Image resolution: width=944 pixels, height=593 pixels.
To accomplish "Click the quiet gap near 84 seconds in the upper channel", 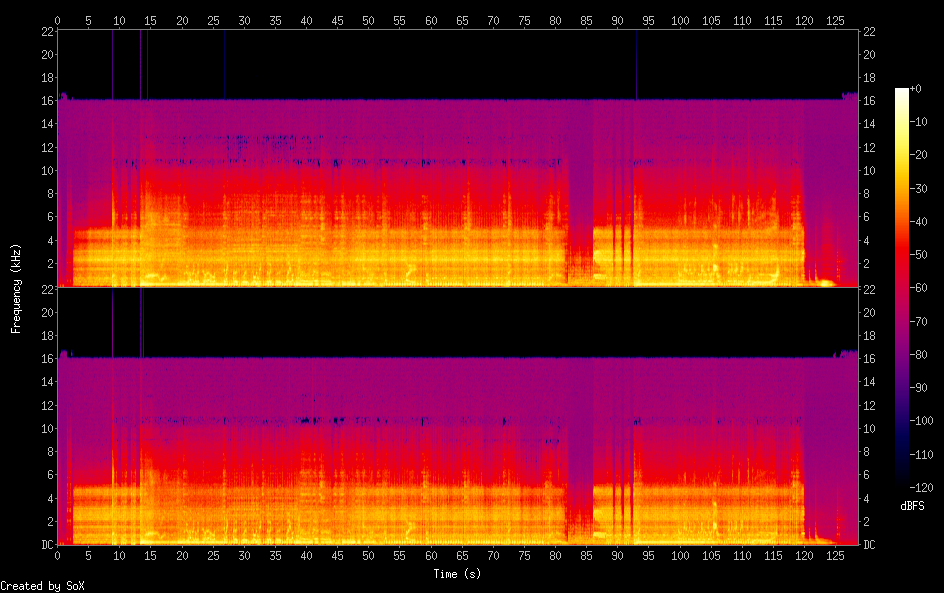I will (580, 200).
